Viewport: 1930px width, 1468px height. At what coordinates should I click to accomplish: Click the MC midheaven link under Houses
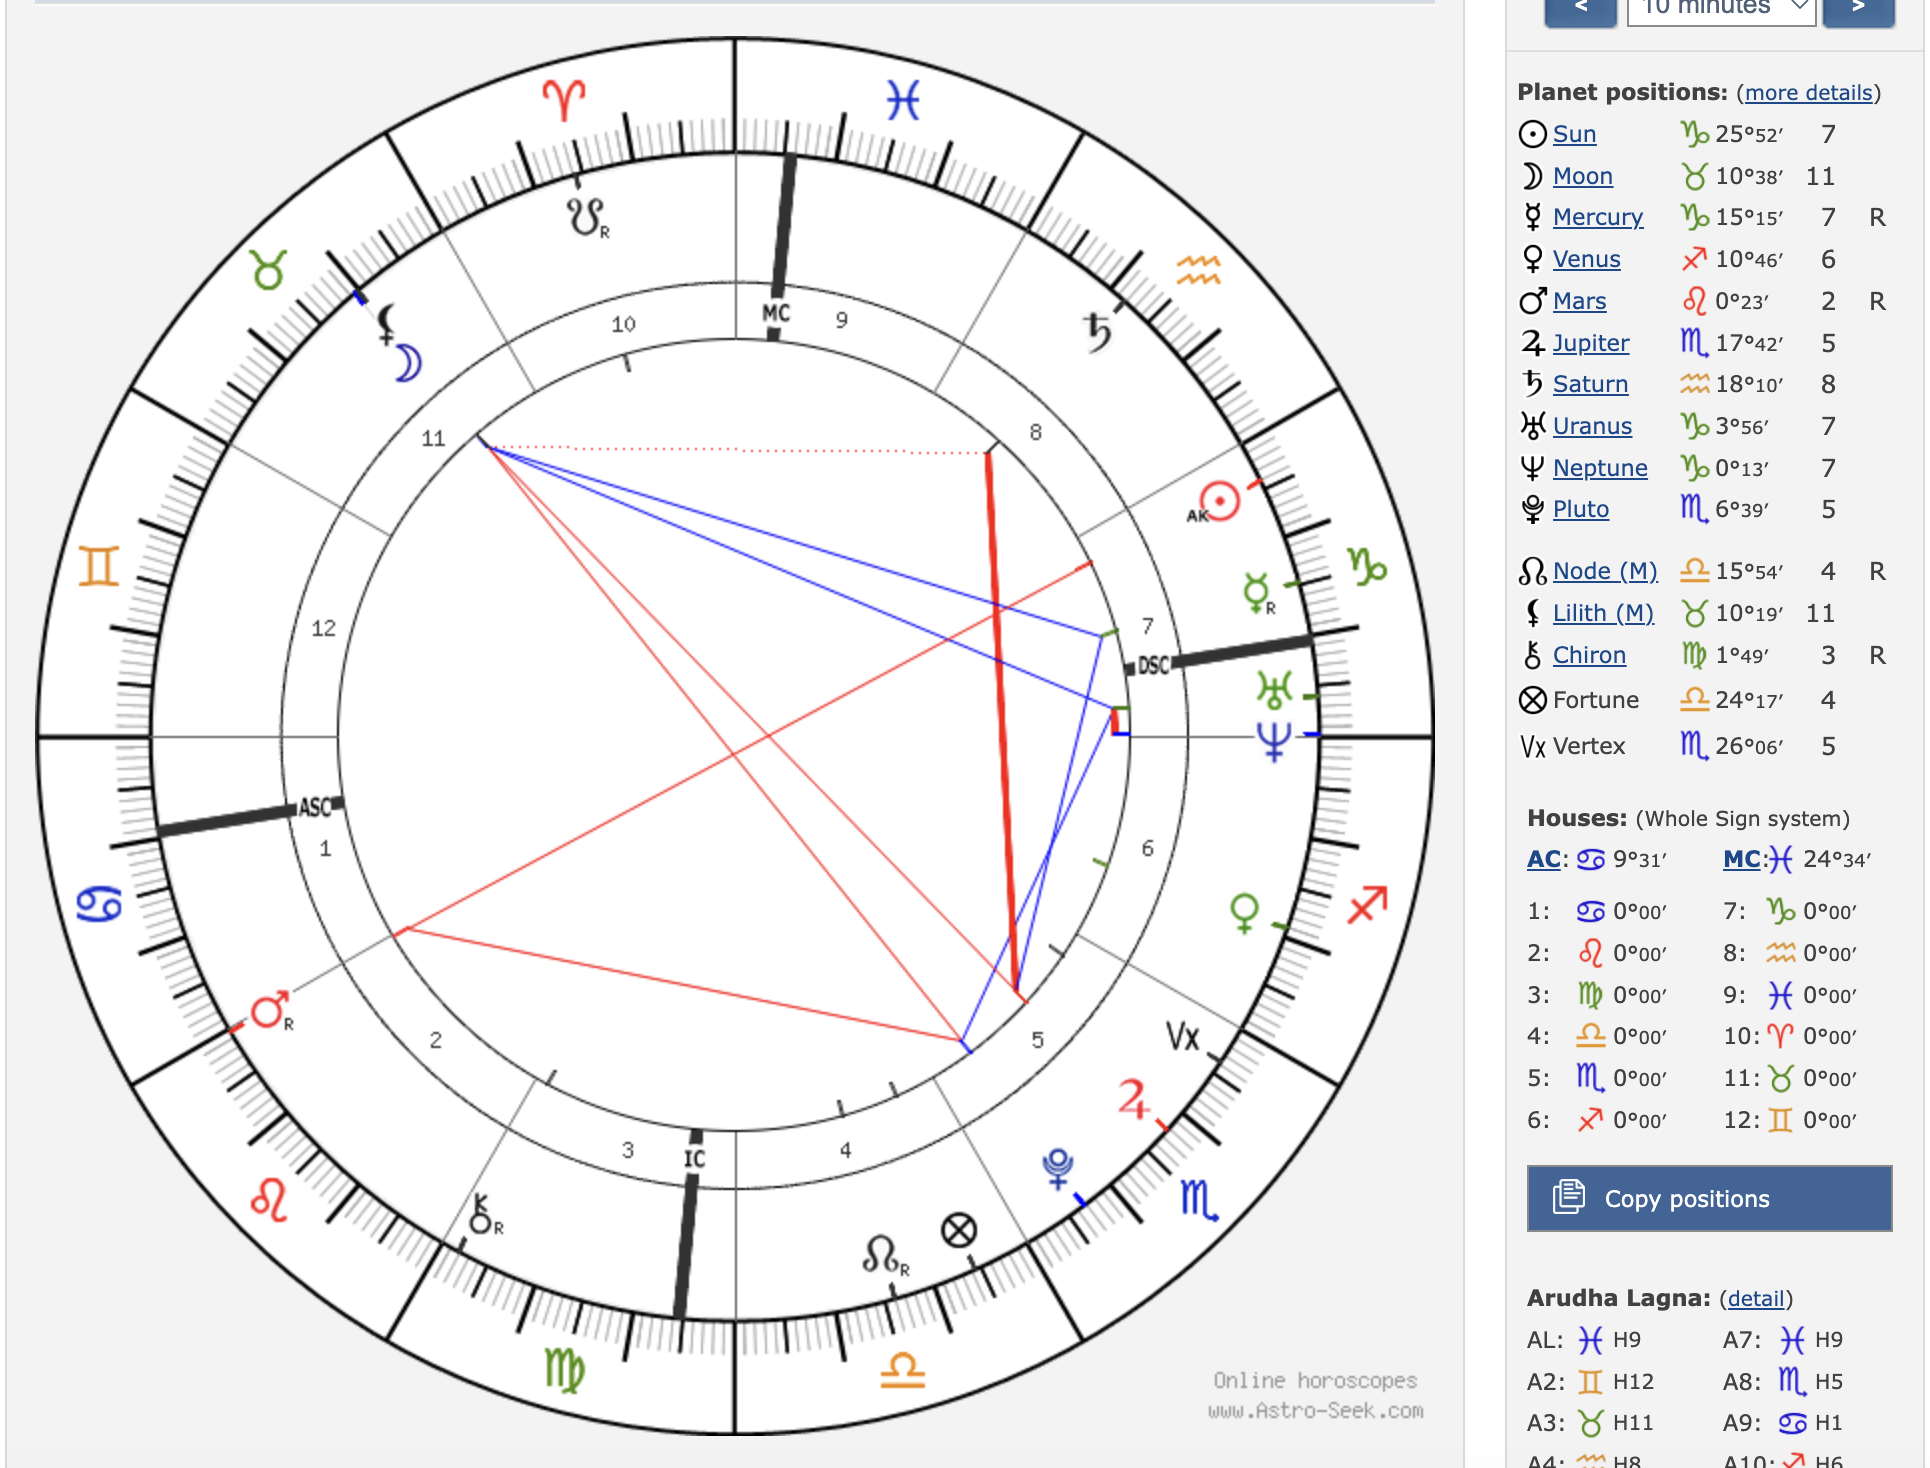1741,859
